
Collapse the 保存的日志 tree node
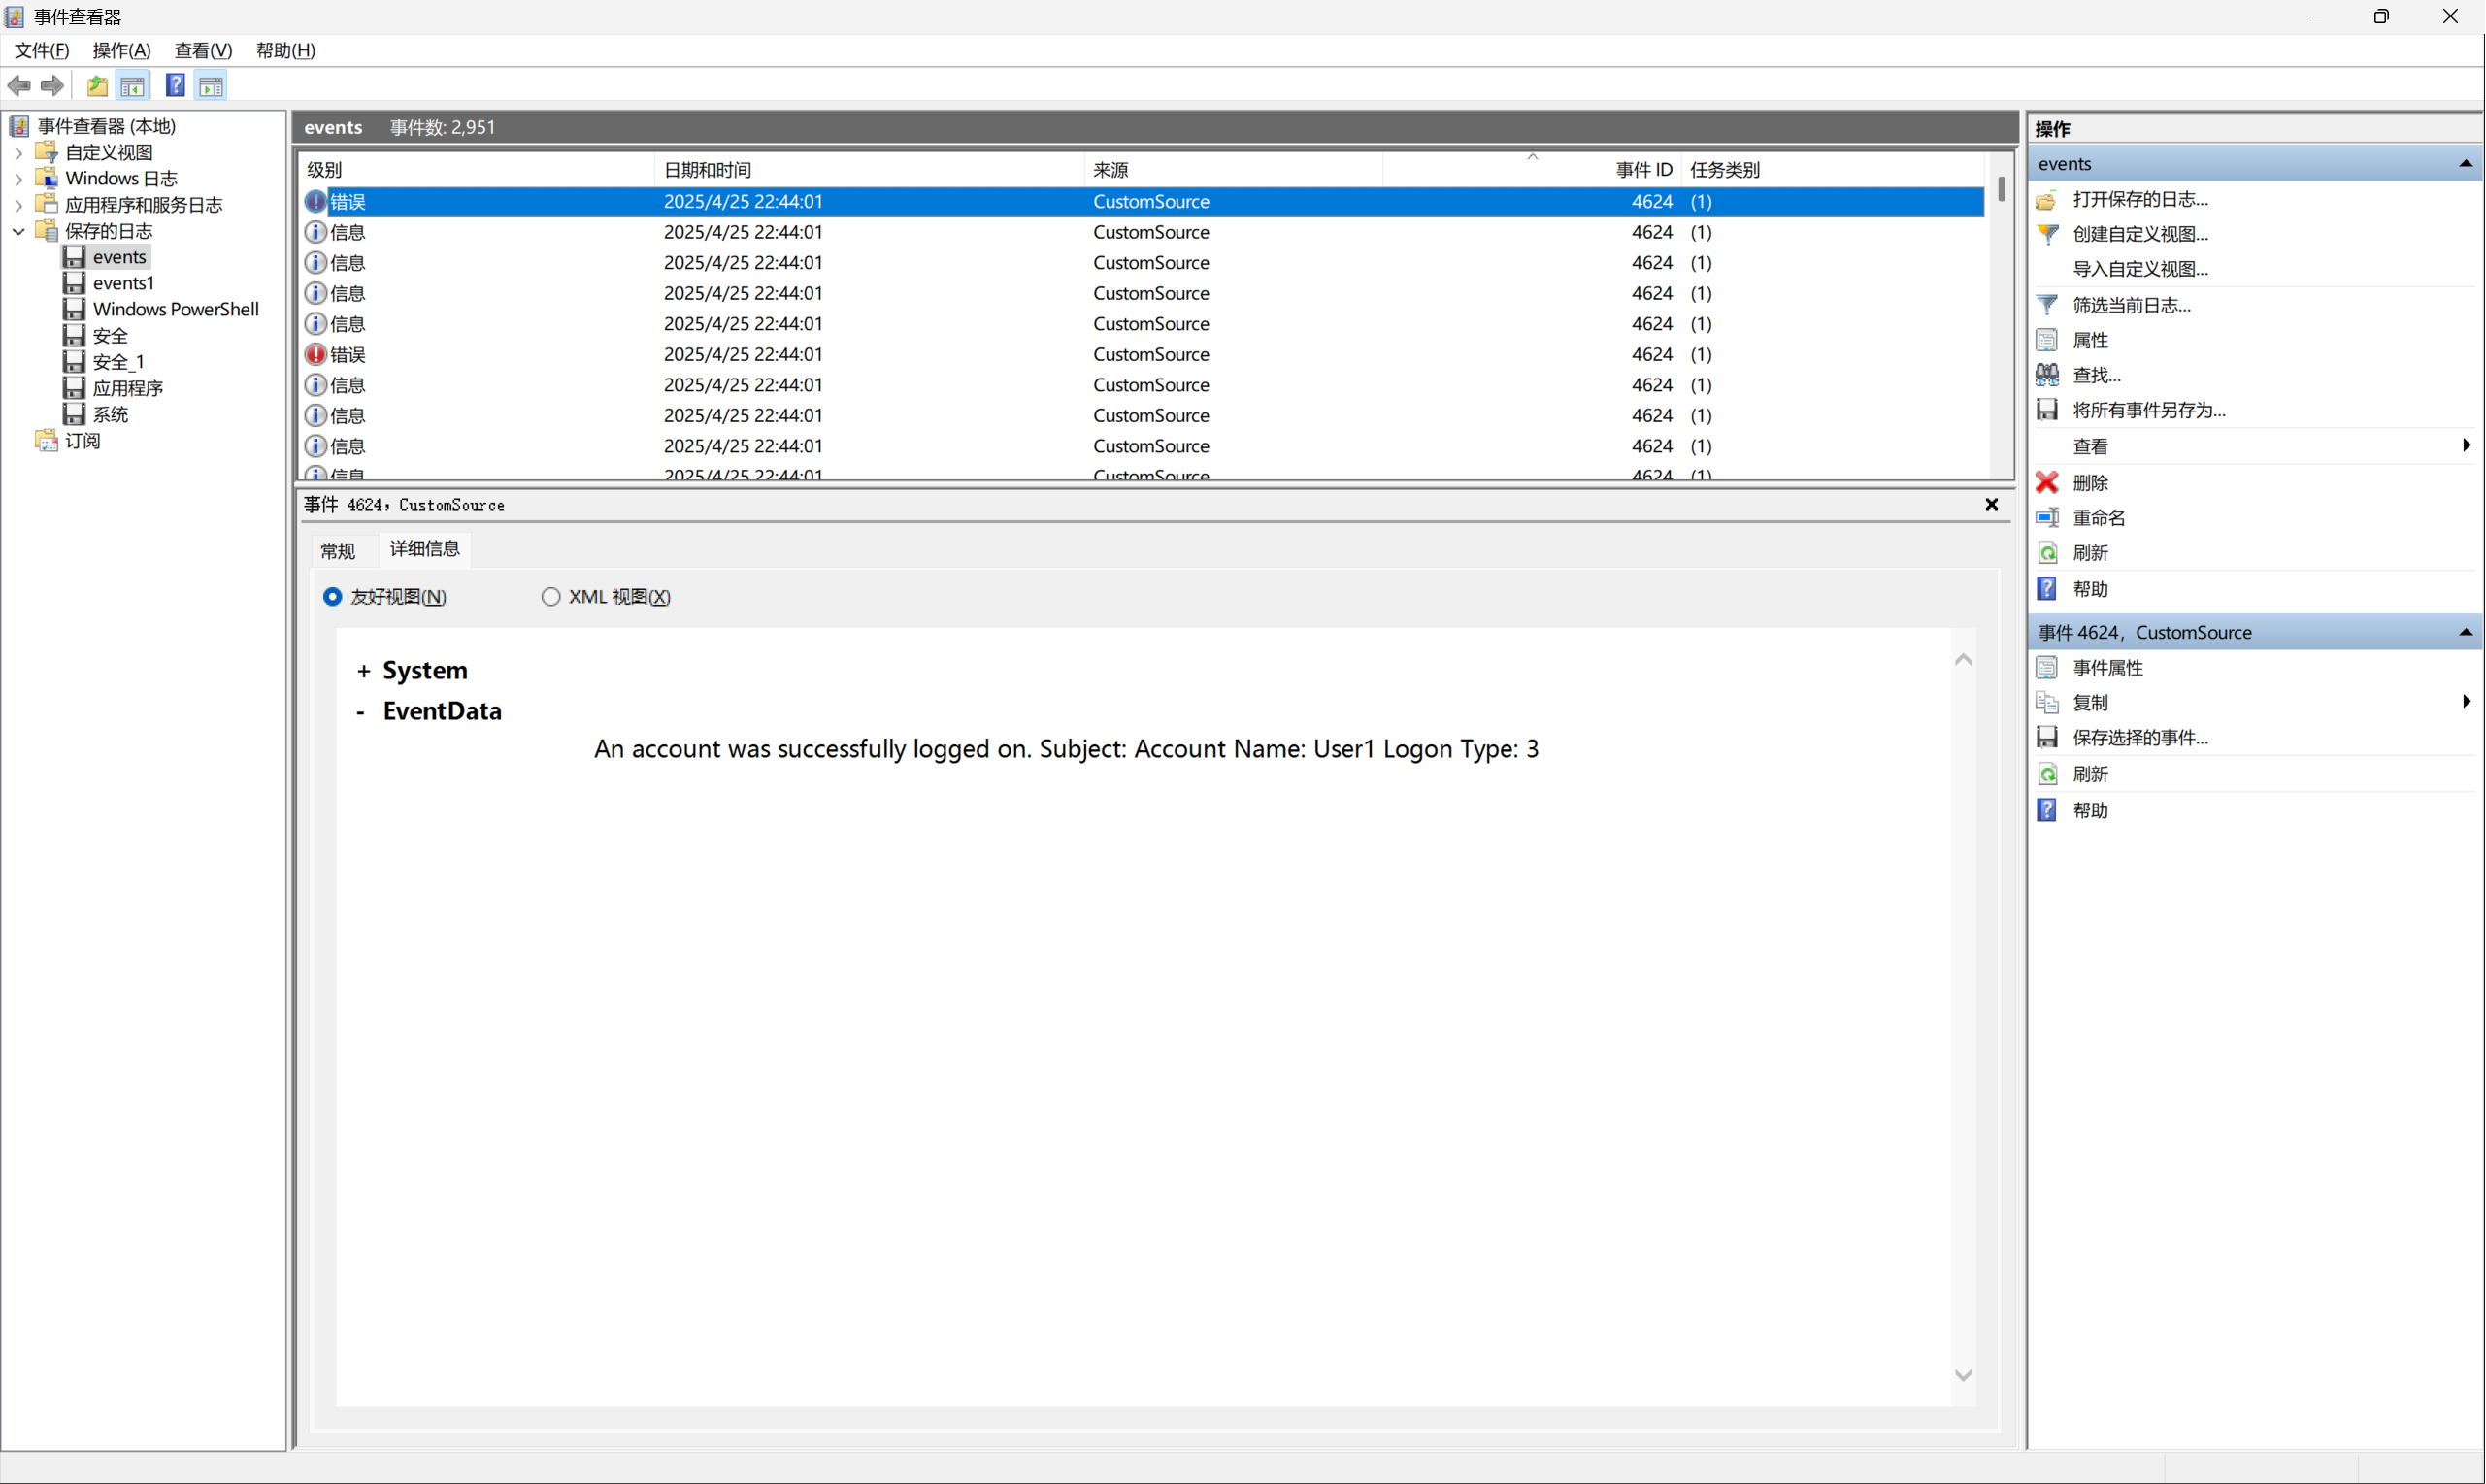(x=18, y=231)
